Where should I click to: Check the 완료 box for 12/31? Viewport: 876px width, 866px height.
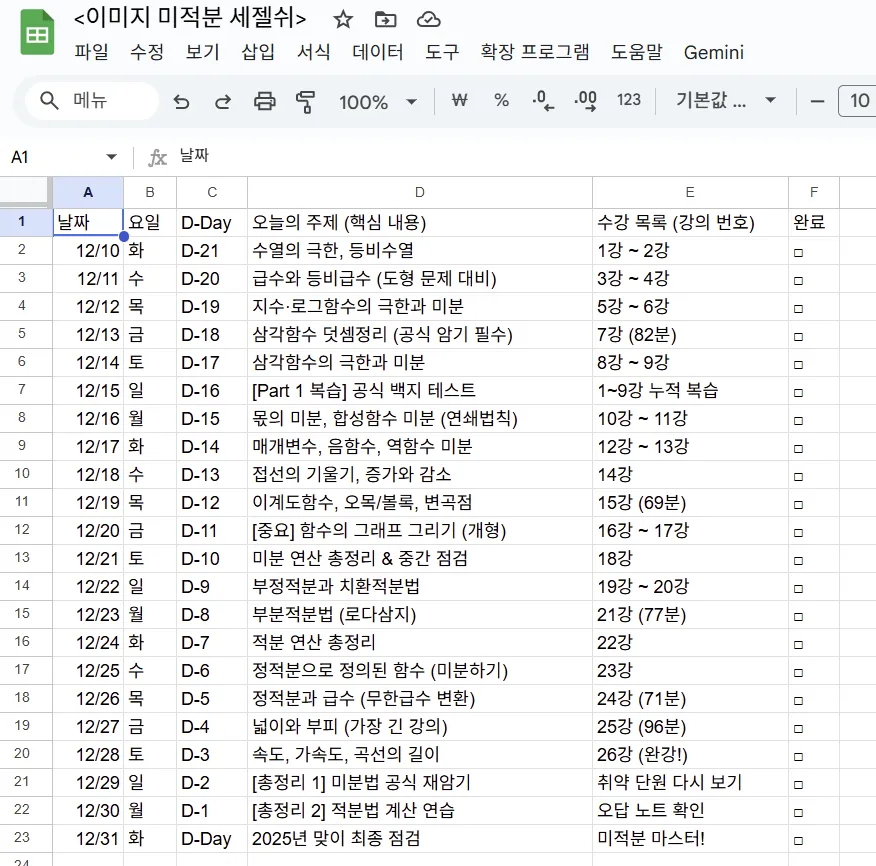(798, 840)
